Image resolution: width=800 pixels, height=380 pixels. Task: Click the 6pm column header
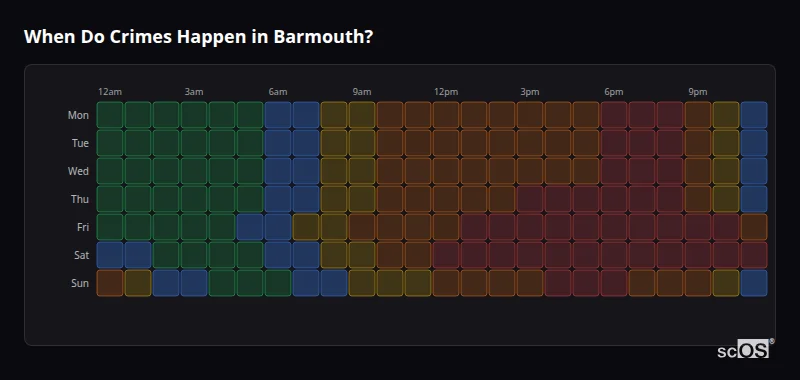click(614, 92)
